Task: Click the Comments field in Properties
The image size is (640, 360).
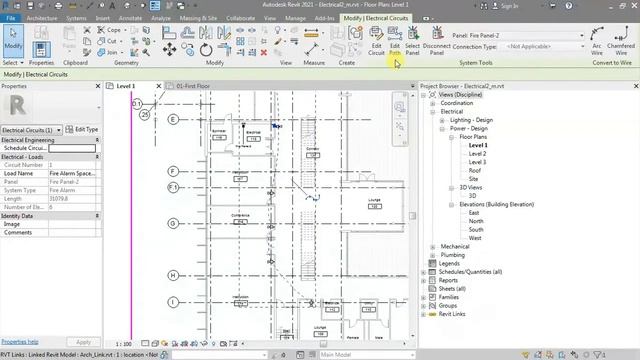Action: 72,232
